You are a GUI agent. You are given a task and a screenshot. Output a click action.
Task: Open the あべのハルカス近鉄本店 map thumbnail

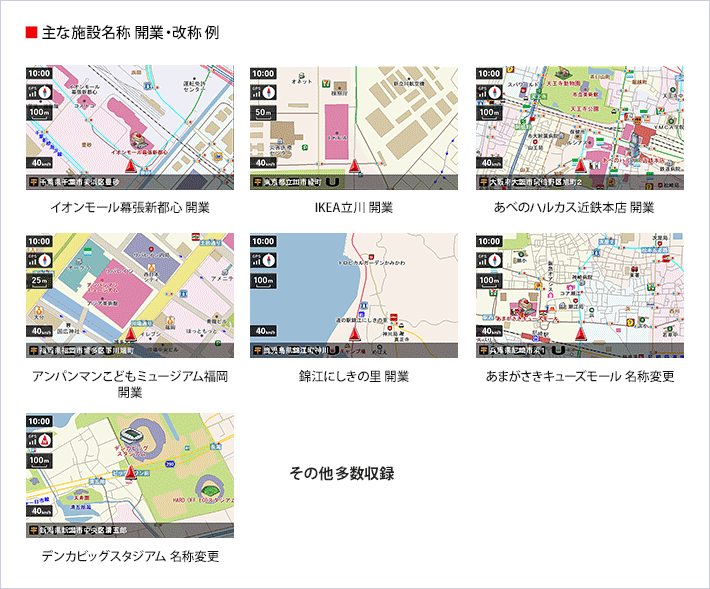click(580, 127)
